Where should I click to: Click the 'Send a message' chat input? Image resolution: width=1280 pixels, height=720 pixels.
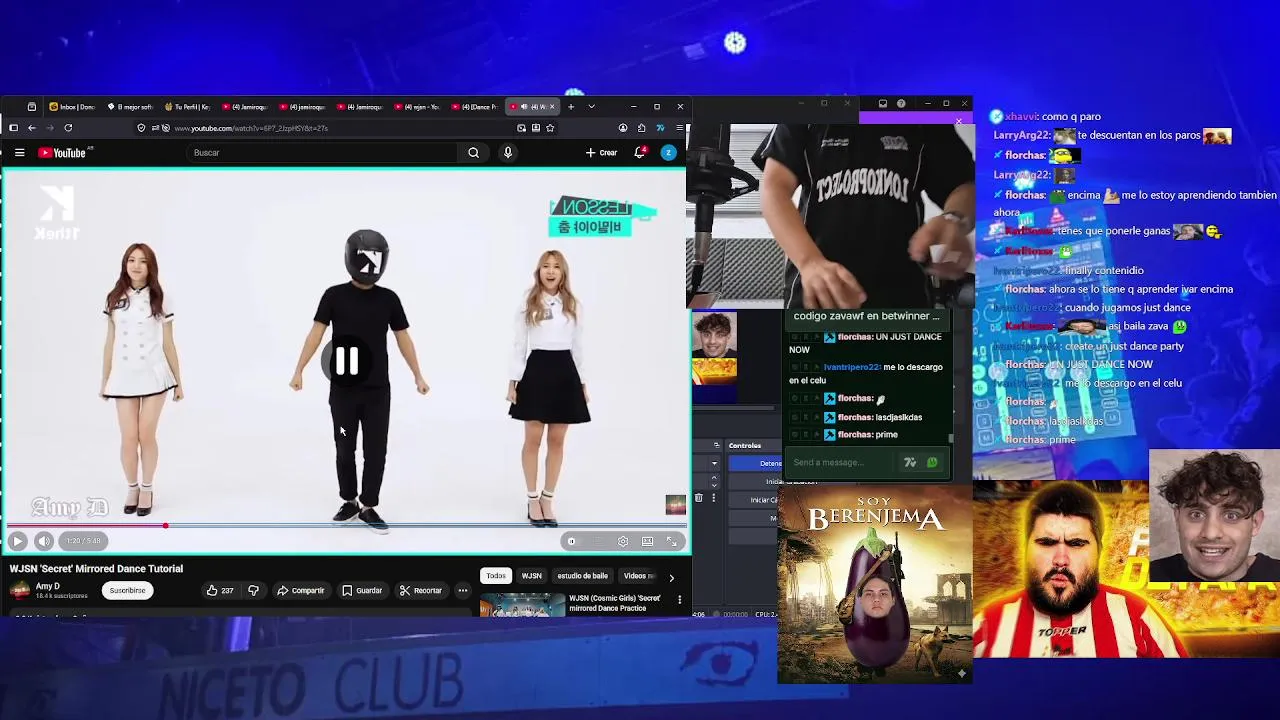click(842, 462)
